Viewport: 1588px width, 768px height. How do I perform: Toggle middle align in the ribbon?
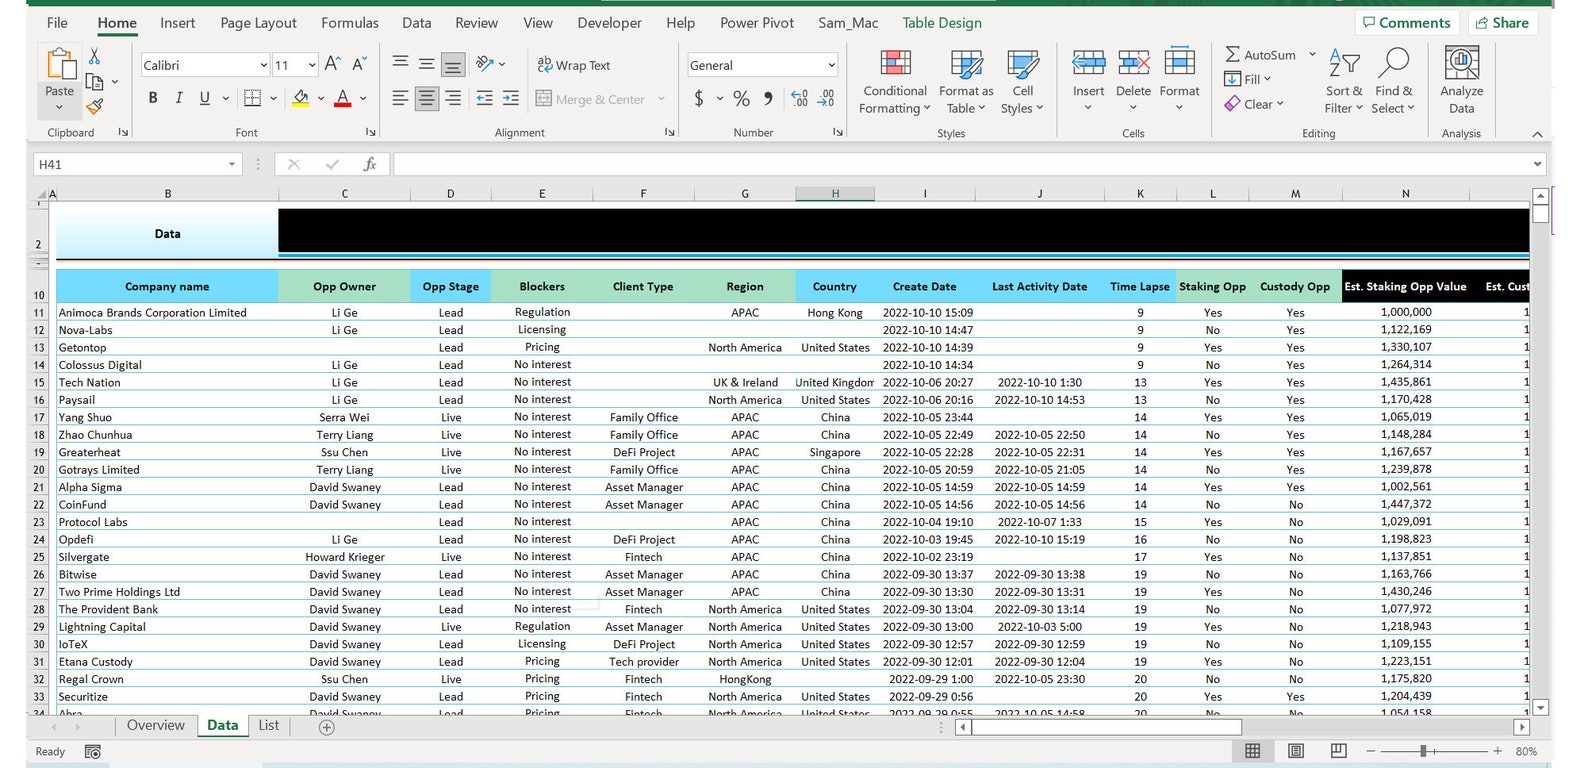pyautogui.click(x=426, y=64)
